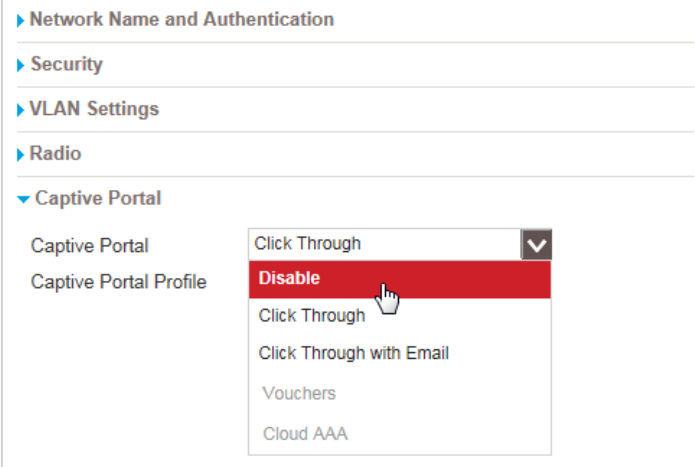Click the Captive Portal Profile label
This screenshot has height=467, width=695.
coord(118,282)
